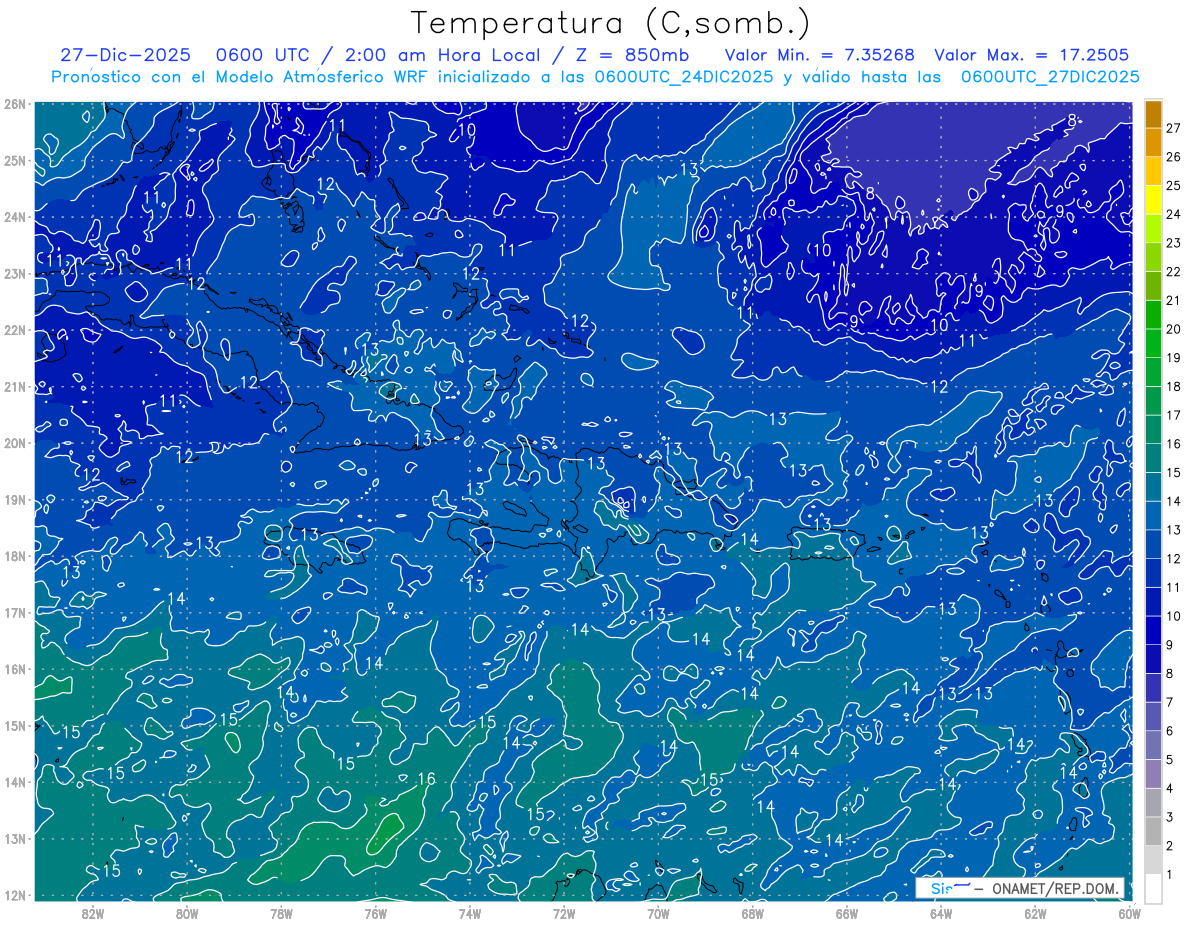Click the 66W longitude axis label
1200x927 pixels.
[x=846, y=912]
